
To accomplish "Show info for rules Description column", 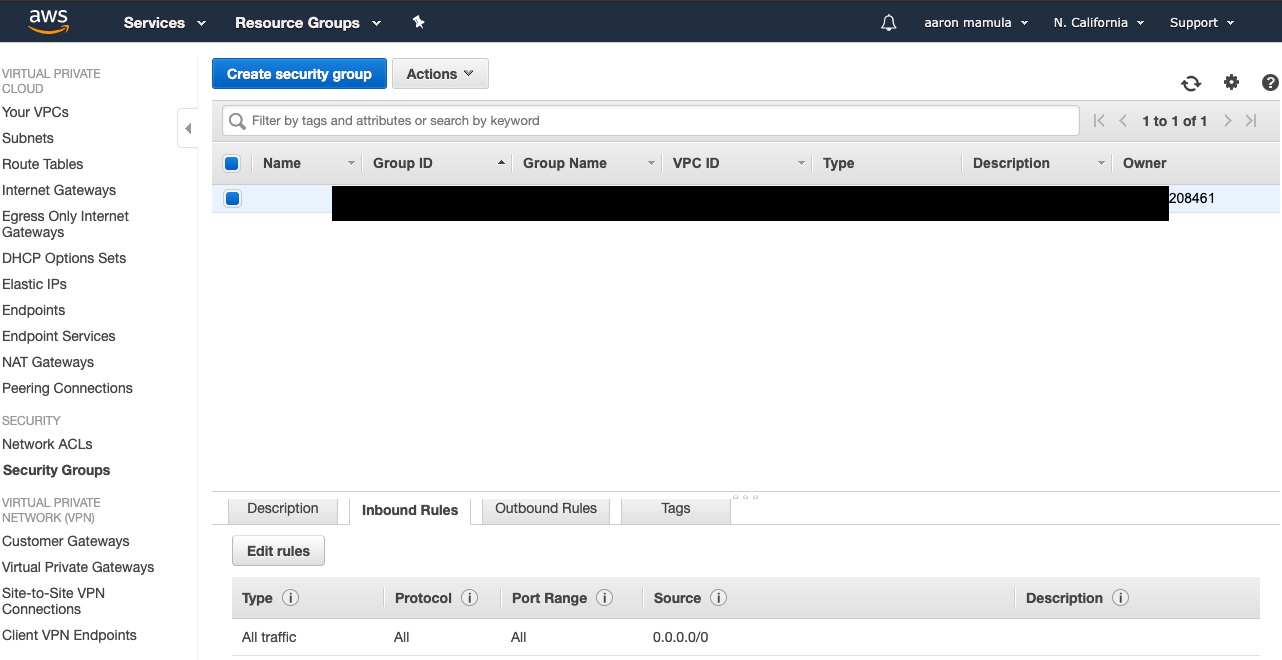I will (x=1120, y=598).
